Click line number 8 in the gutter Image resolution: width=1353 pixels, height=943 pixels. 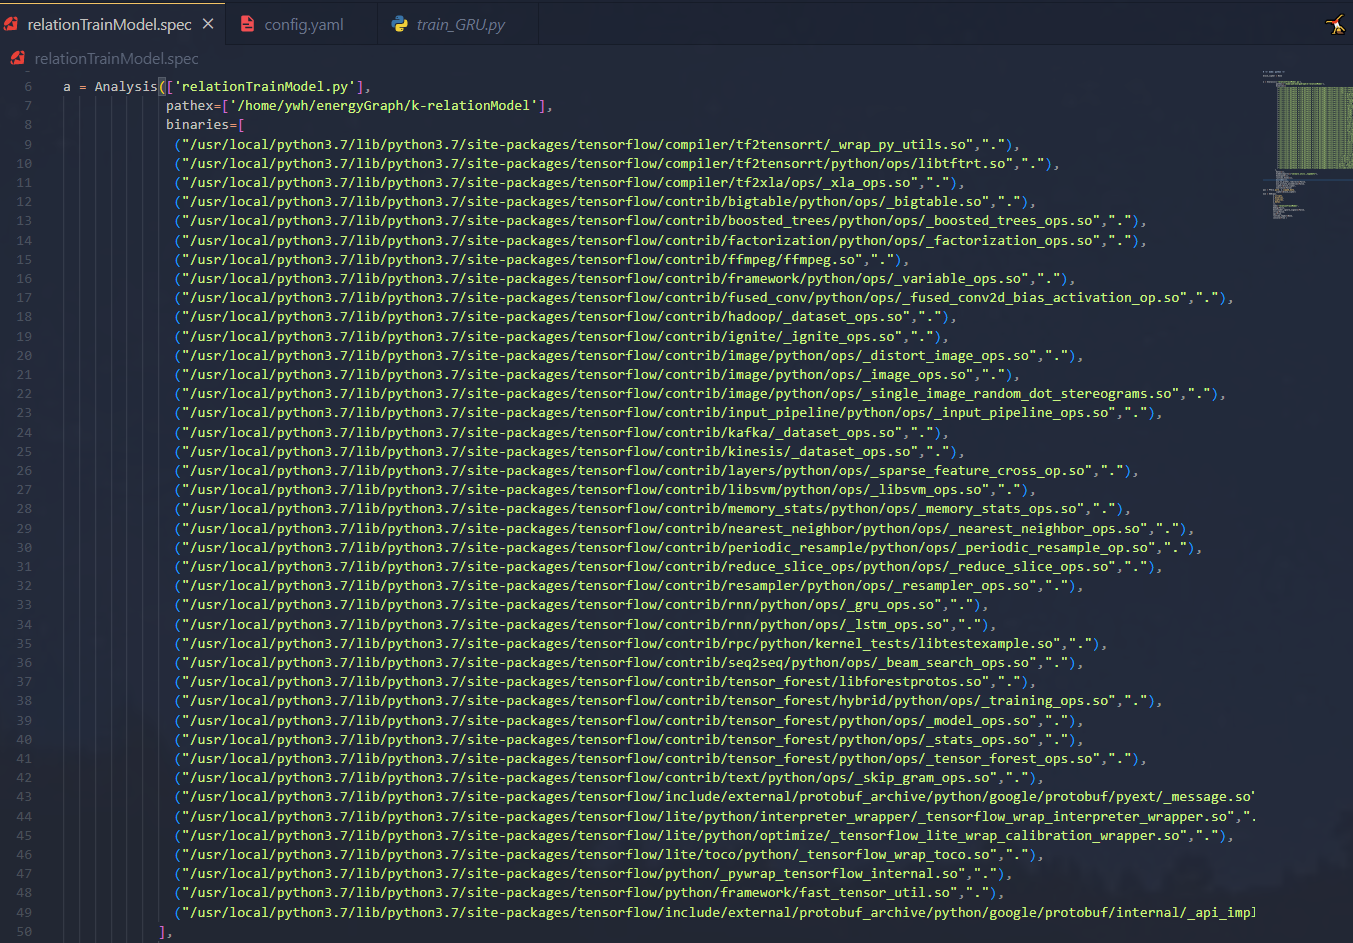tap(28, 125)
